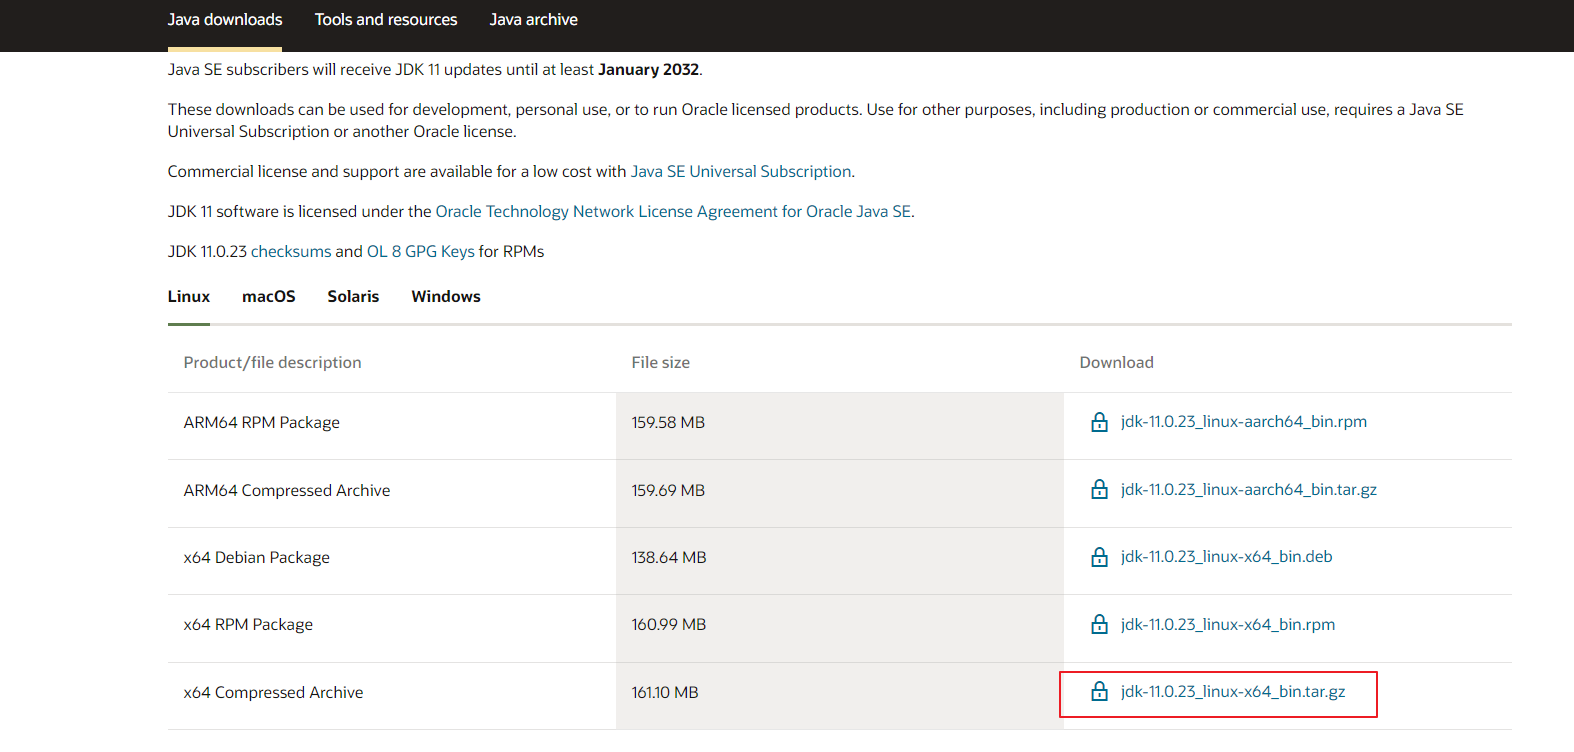
Task: Click the 'File size' column header
Action: (x=661, y=362)
